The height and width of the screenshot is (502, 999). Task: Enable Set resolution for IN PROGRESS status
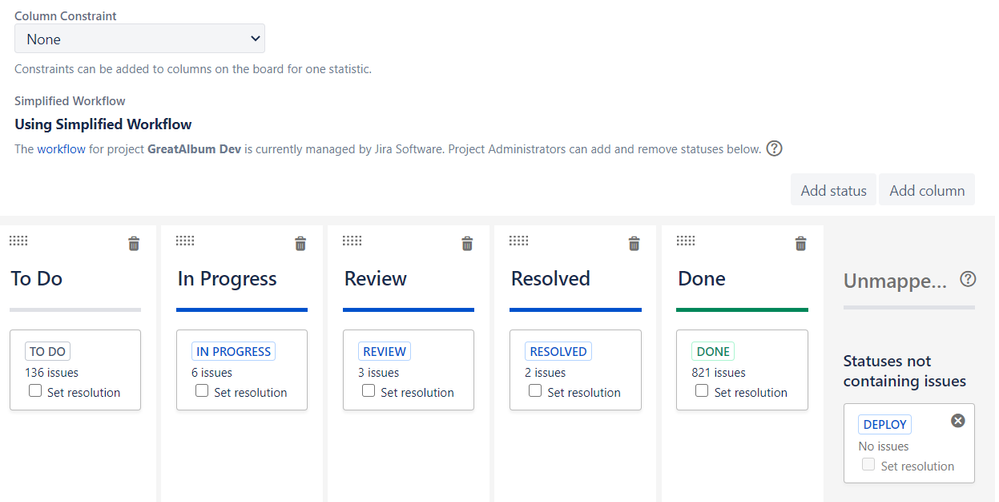202,391
